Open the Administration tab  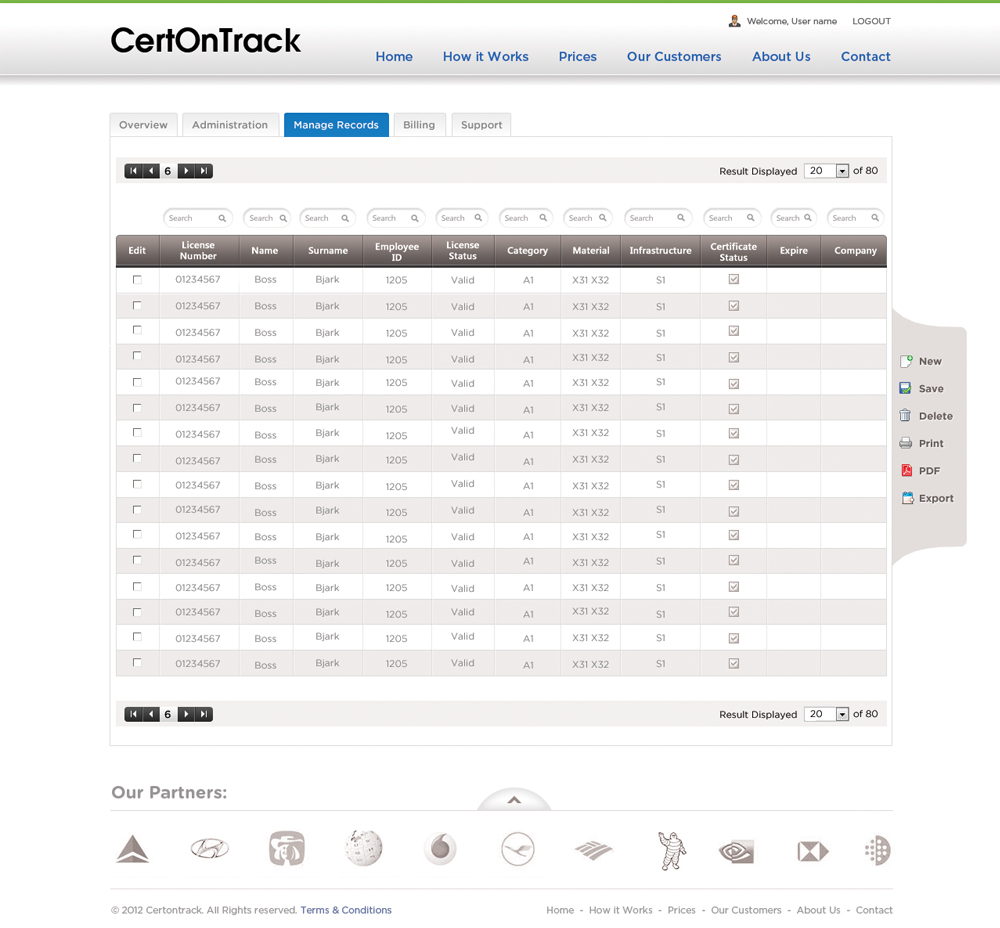click(x=230, y=125)
